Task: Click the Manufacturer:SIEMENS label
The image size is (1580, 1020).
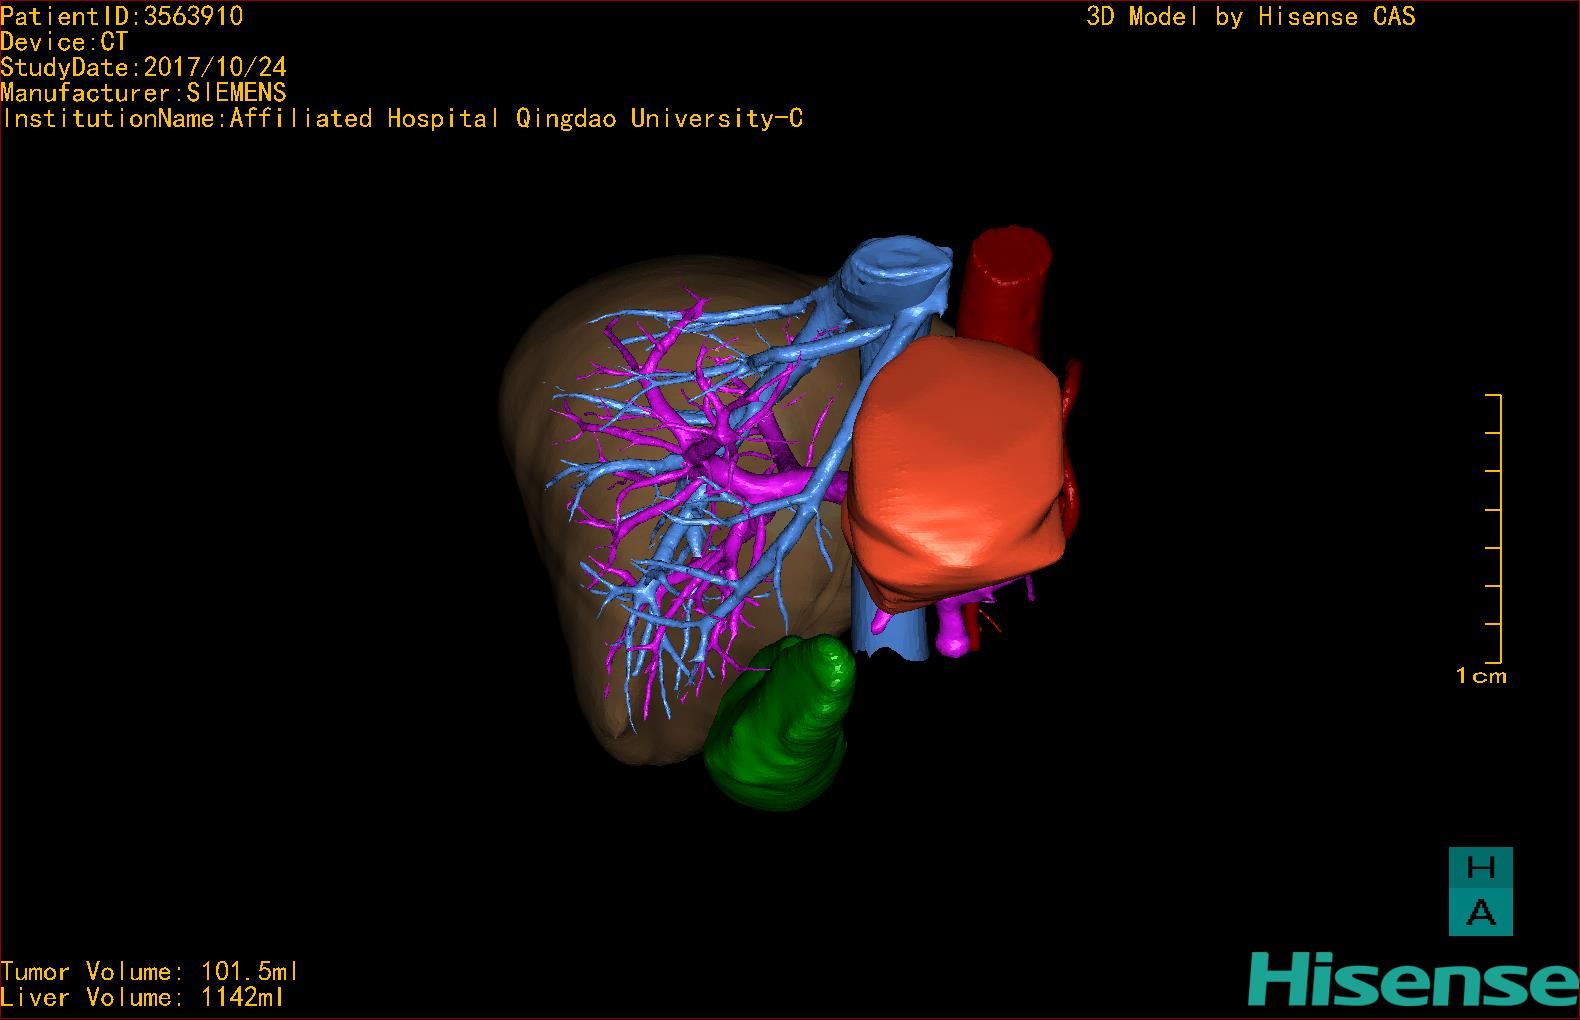Action: [x=143, y=93]
